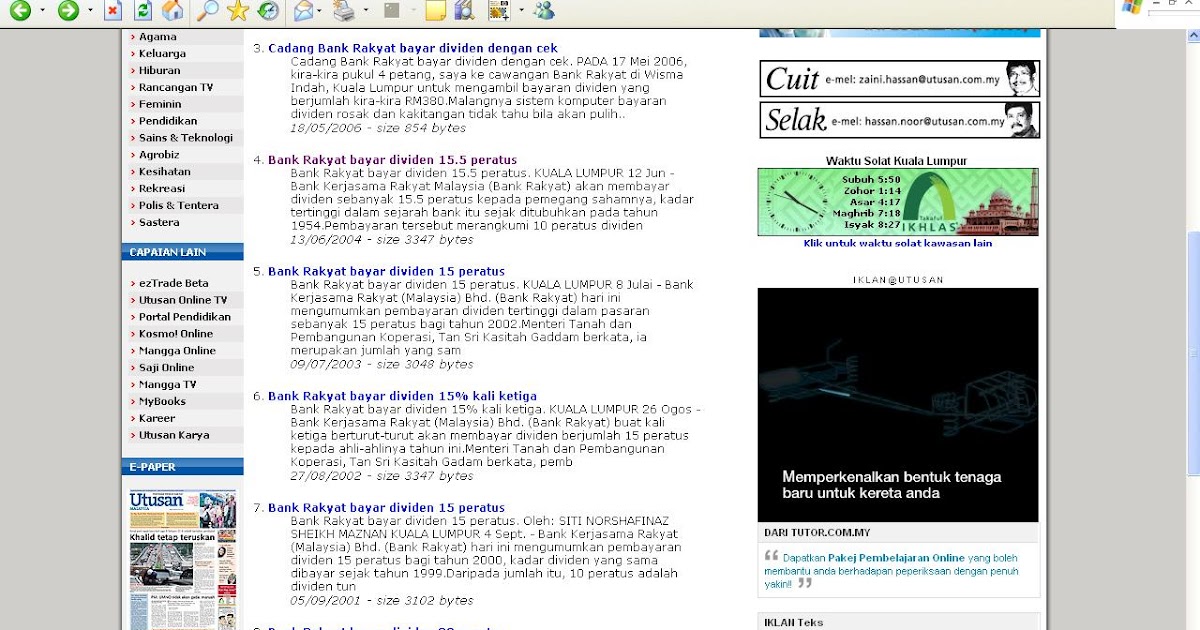Open the Utusan E-Paper front page thumbnail
This screenshot has width=1200, height=630.
pyautogui.click(x=183, y=560)
